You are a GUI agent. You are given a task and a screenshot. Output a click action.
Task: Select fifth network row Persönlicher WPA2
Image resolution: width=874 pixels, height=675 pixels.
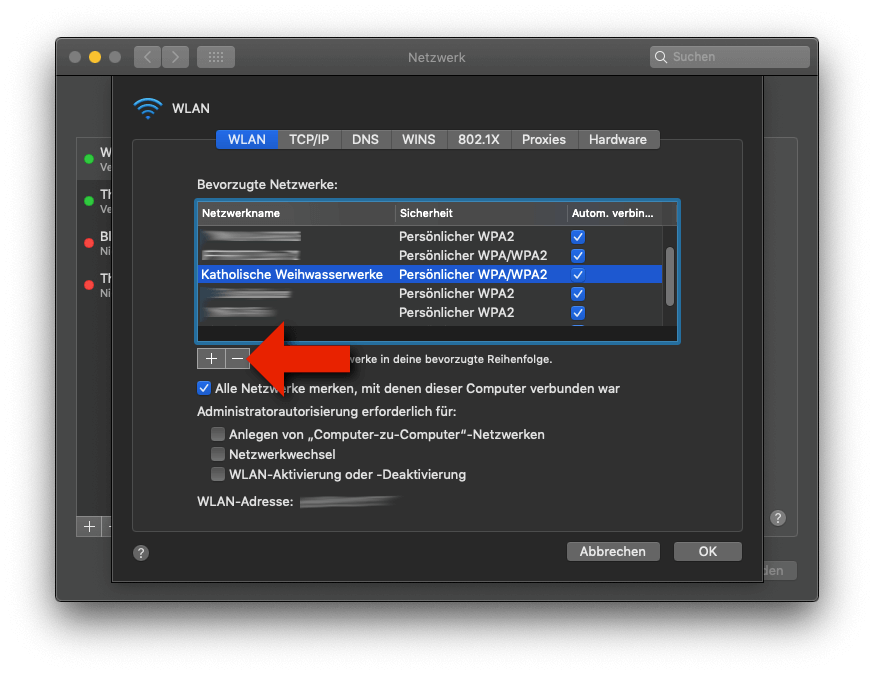pyautogui.click(x=430, y=313)
